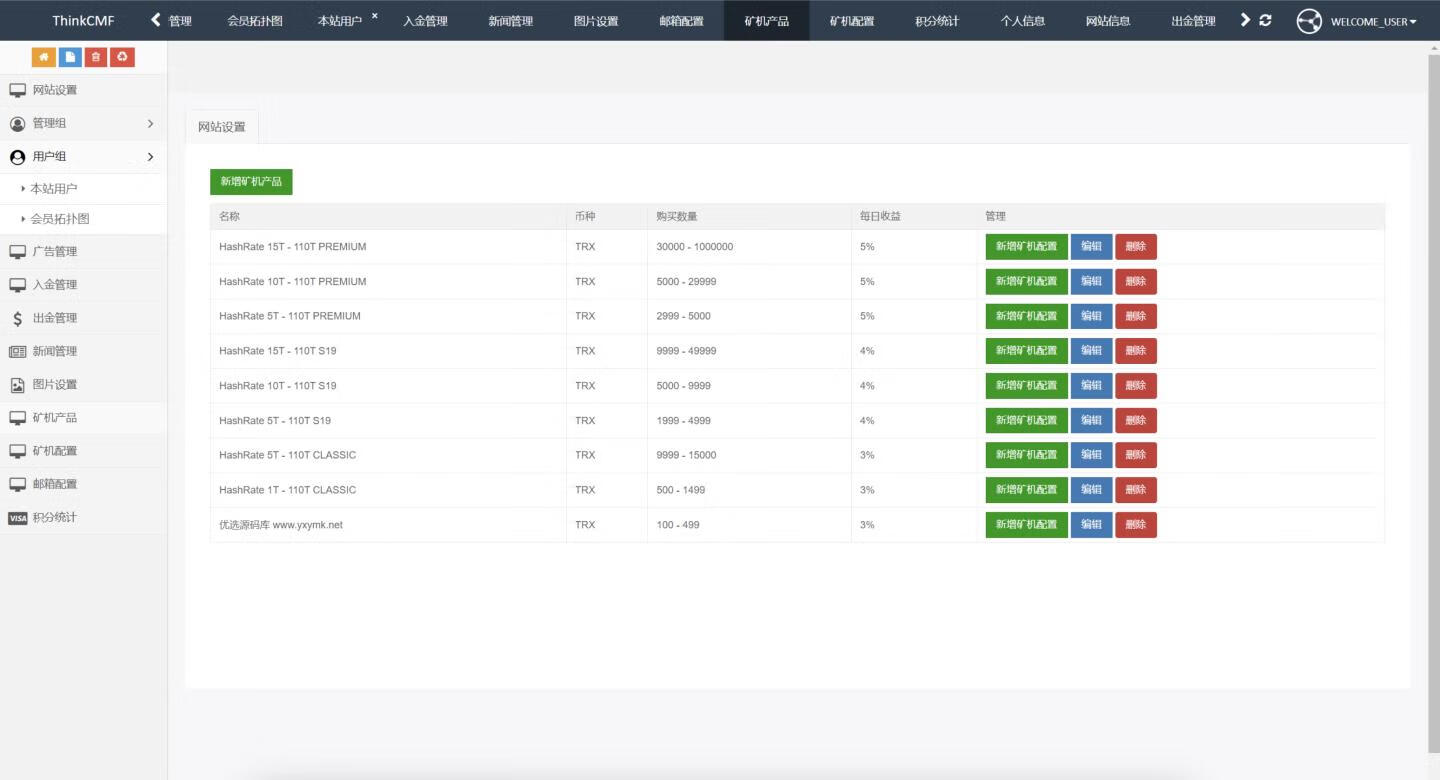
Task: Open the WELCOME_USER dropdown menu
Action: 1373,21
